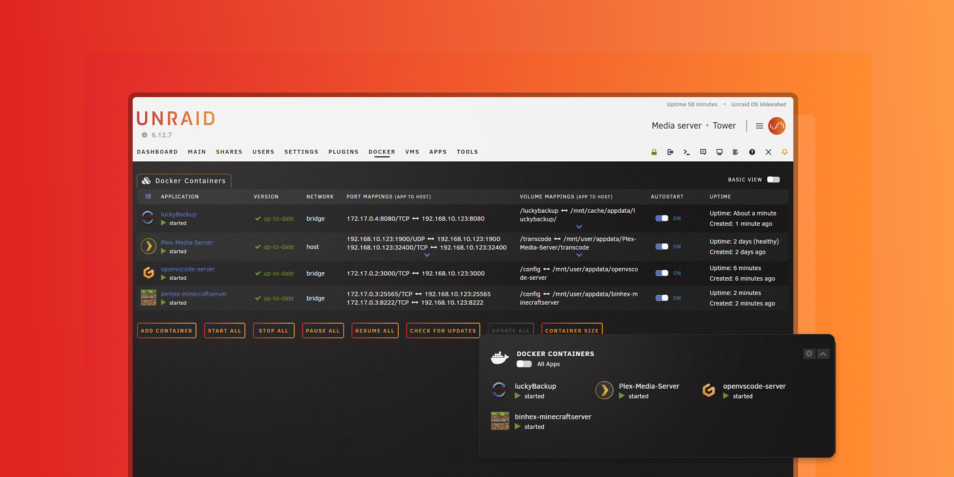Collapse the Docker Containers widget
Image resolution: width=954 pixels, height=477 pixels.
[x=823, y=354]
